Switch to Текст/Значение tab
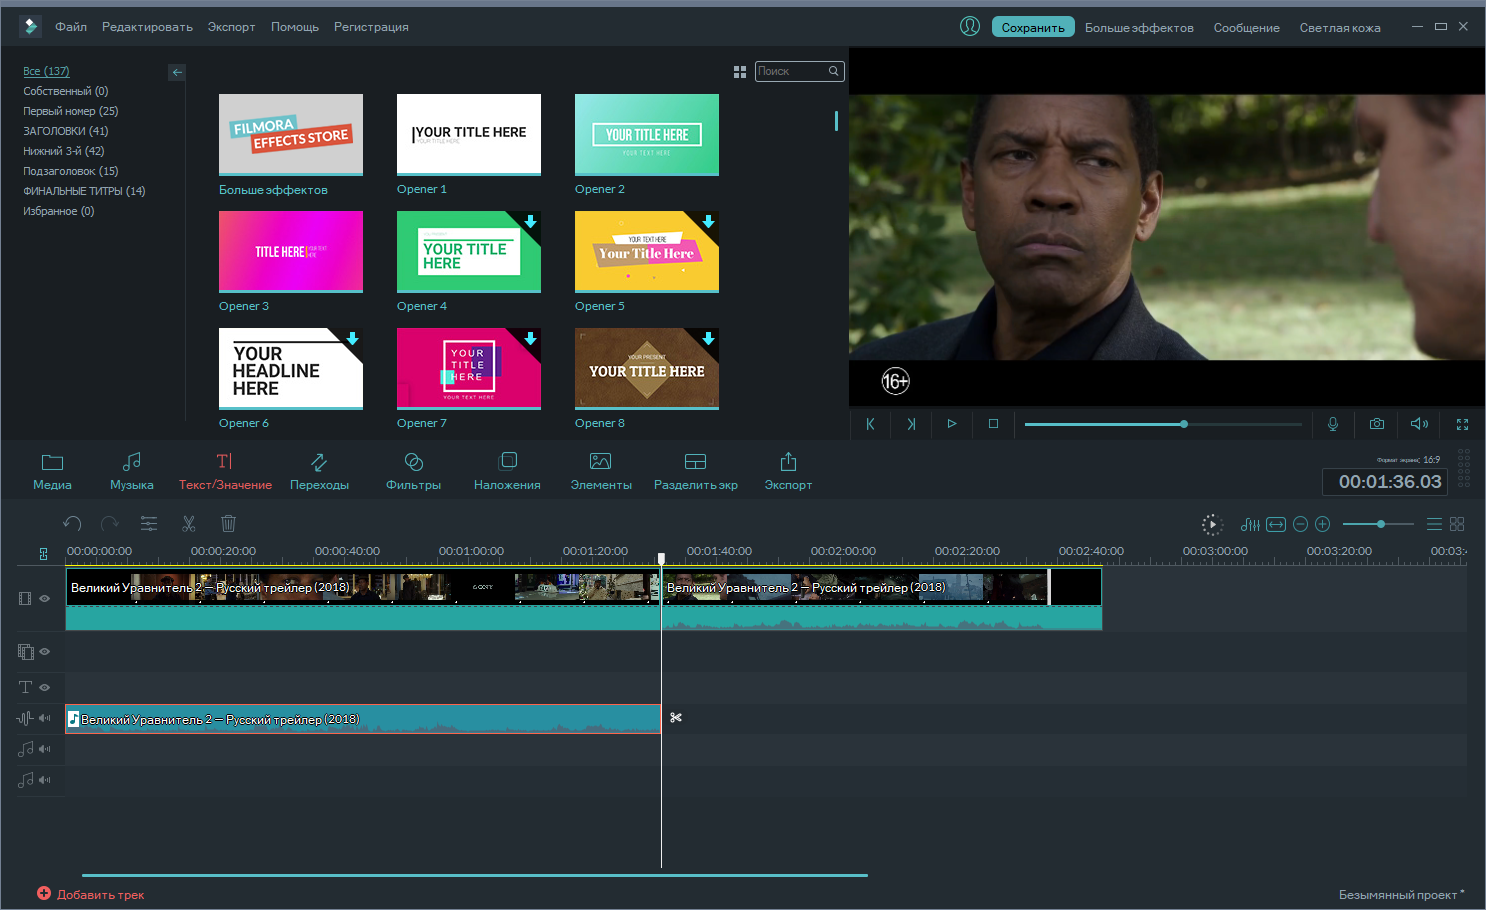1486x910 pixels. [x=225, y=471]
